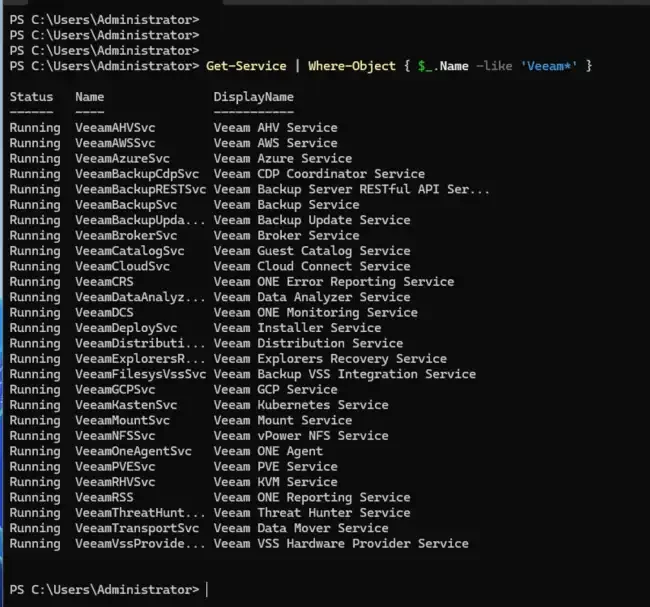Click Veeam Distribution Service display name
Image resolution: width=650 pixels, height=607 pixels.
(x=308, y=343)
